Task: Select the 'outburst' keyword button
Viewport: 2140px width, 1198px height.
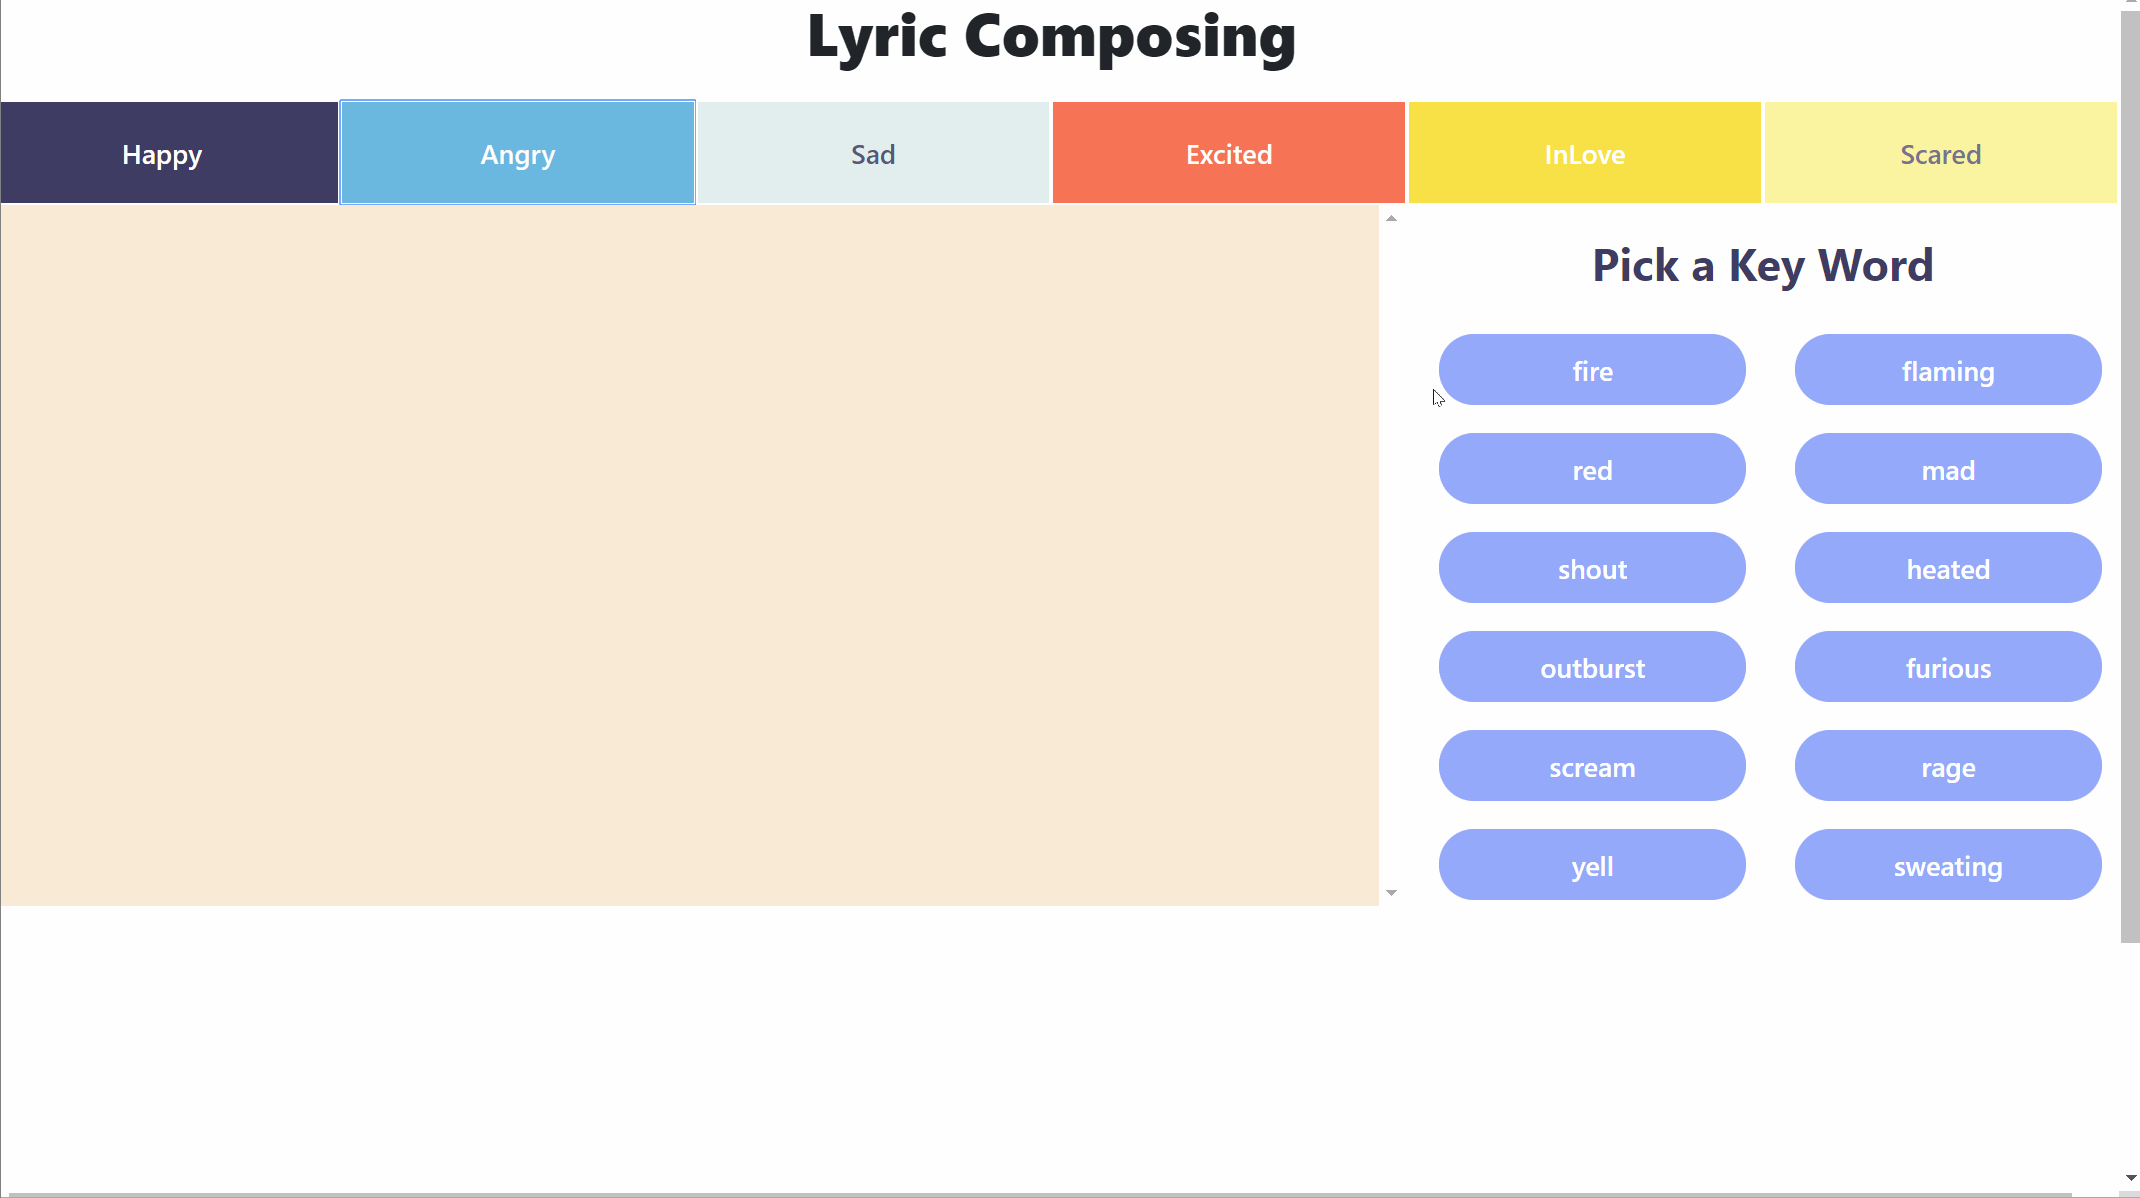Action: 1592,666
